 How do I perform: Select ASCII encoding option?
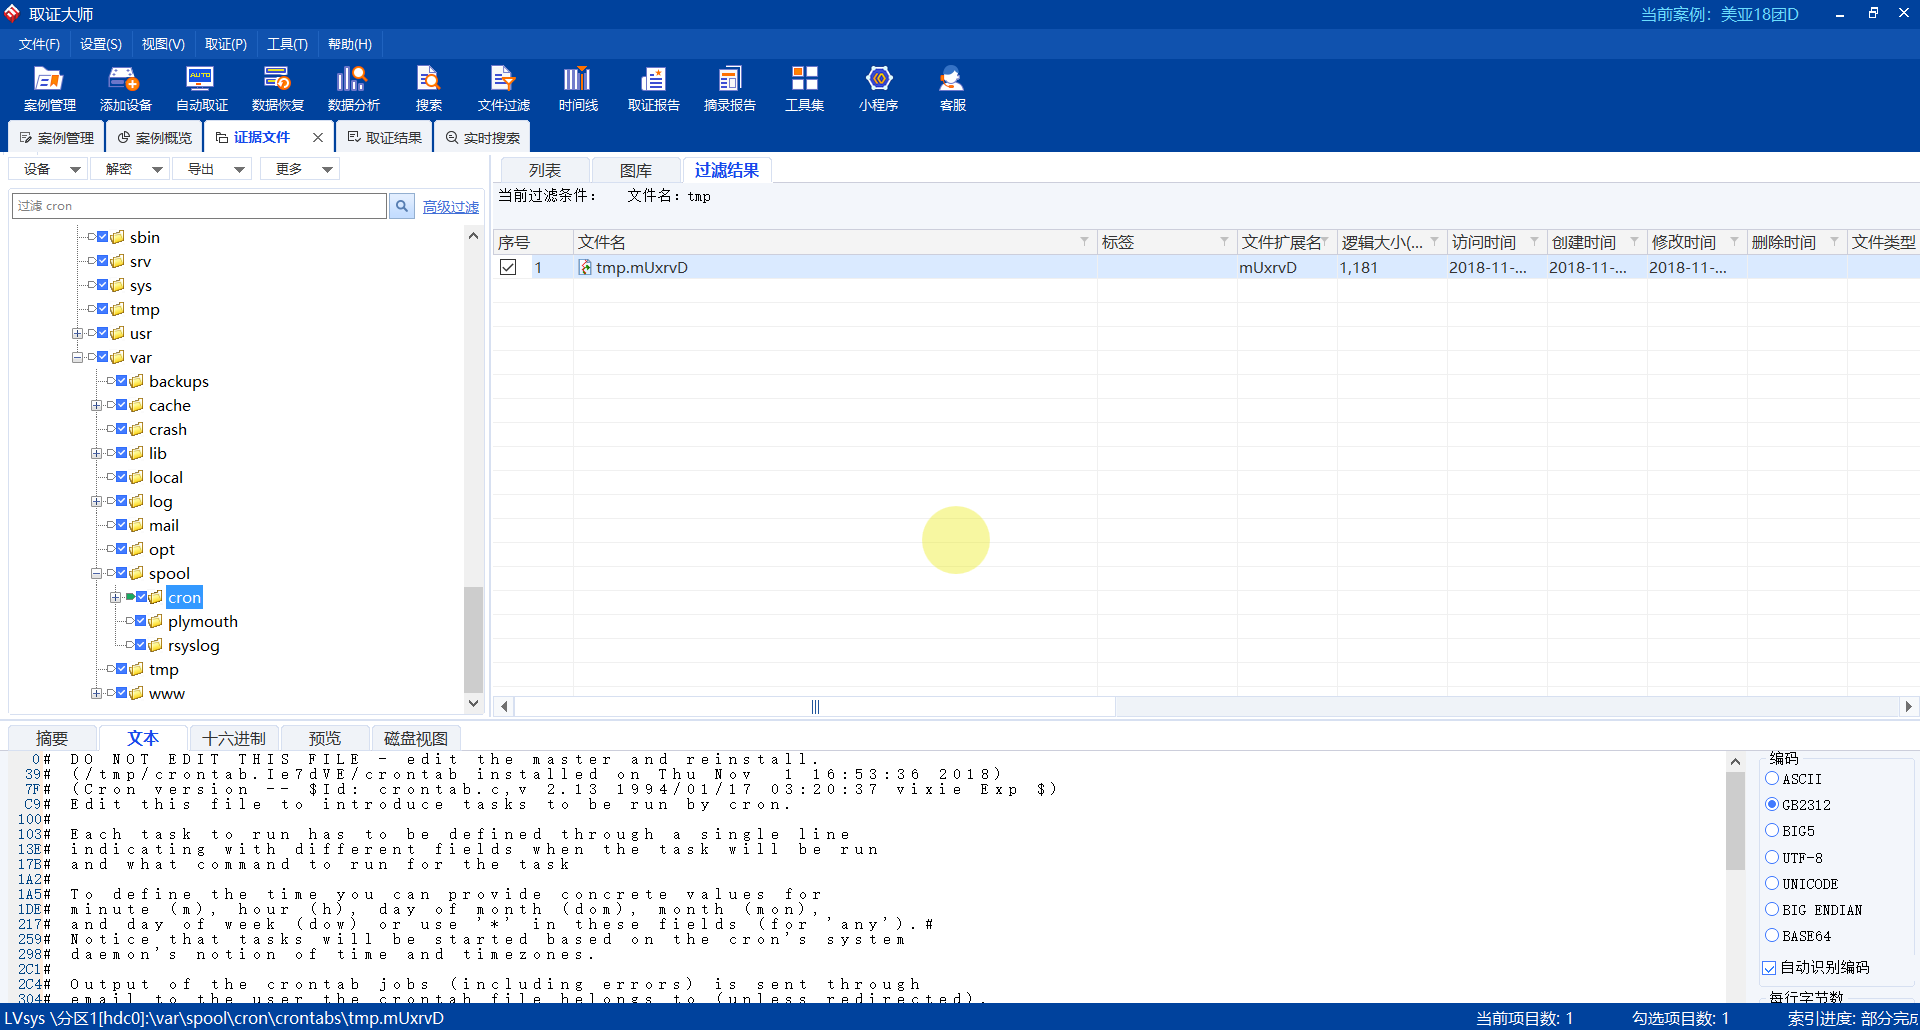click(x=1772, y=778)
